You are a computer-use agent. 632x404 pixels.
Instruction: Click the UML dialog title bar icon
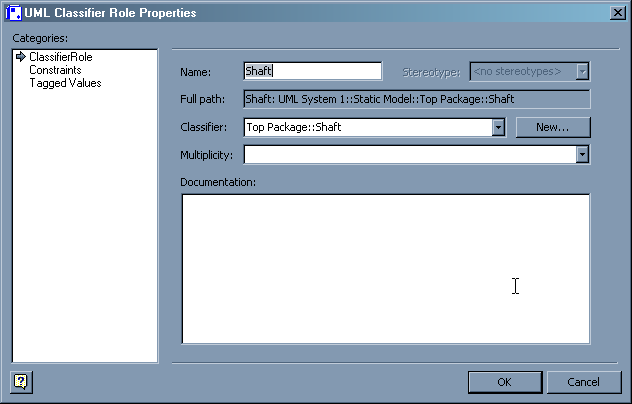tap(14, 12)
